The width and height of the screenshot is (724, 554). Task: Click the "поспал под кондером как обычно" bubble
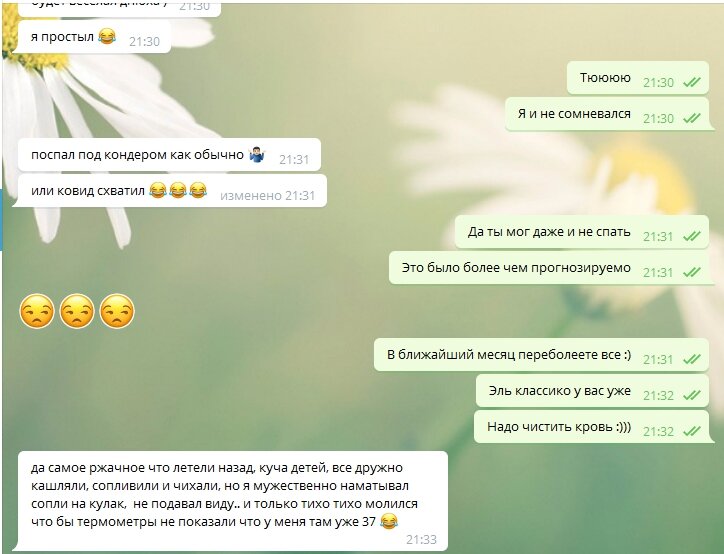pyautogui.click(x=169, y=154)
